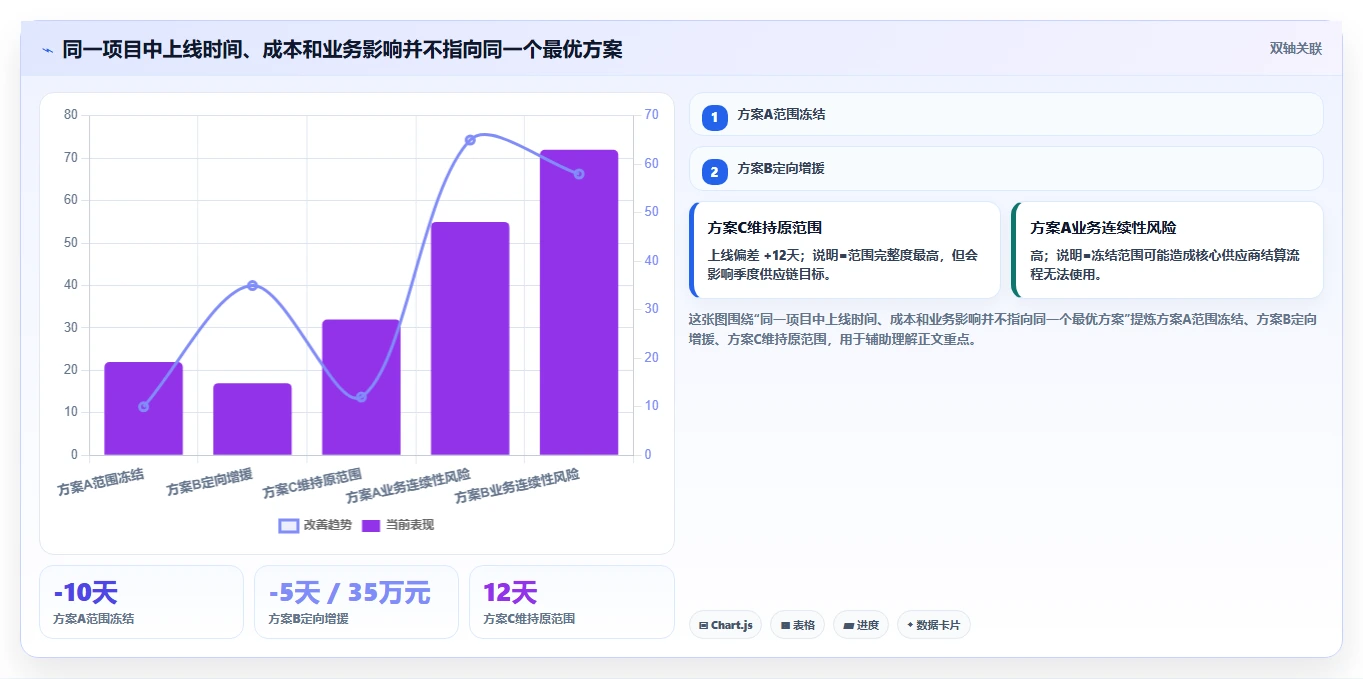The width and height of the screenshot is (1363, 679).
Task: Click the bar for 方案B定向增援
Action: [252, 419]
